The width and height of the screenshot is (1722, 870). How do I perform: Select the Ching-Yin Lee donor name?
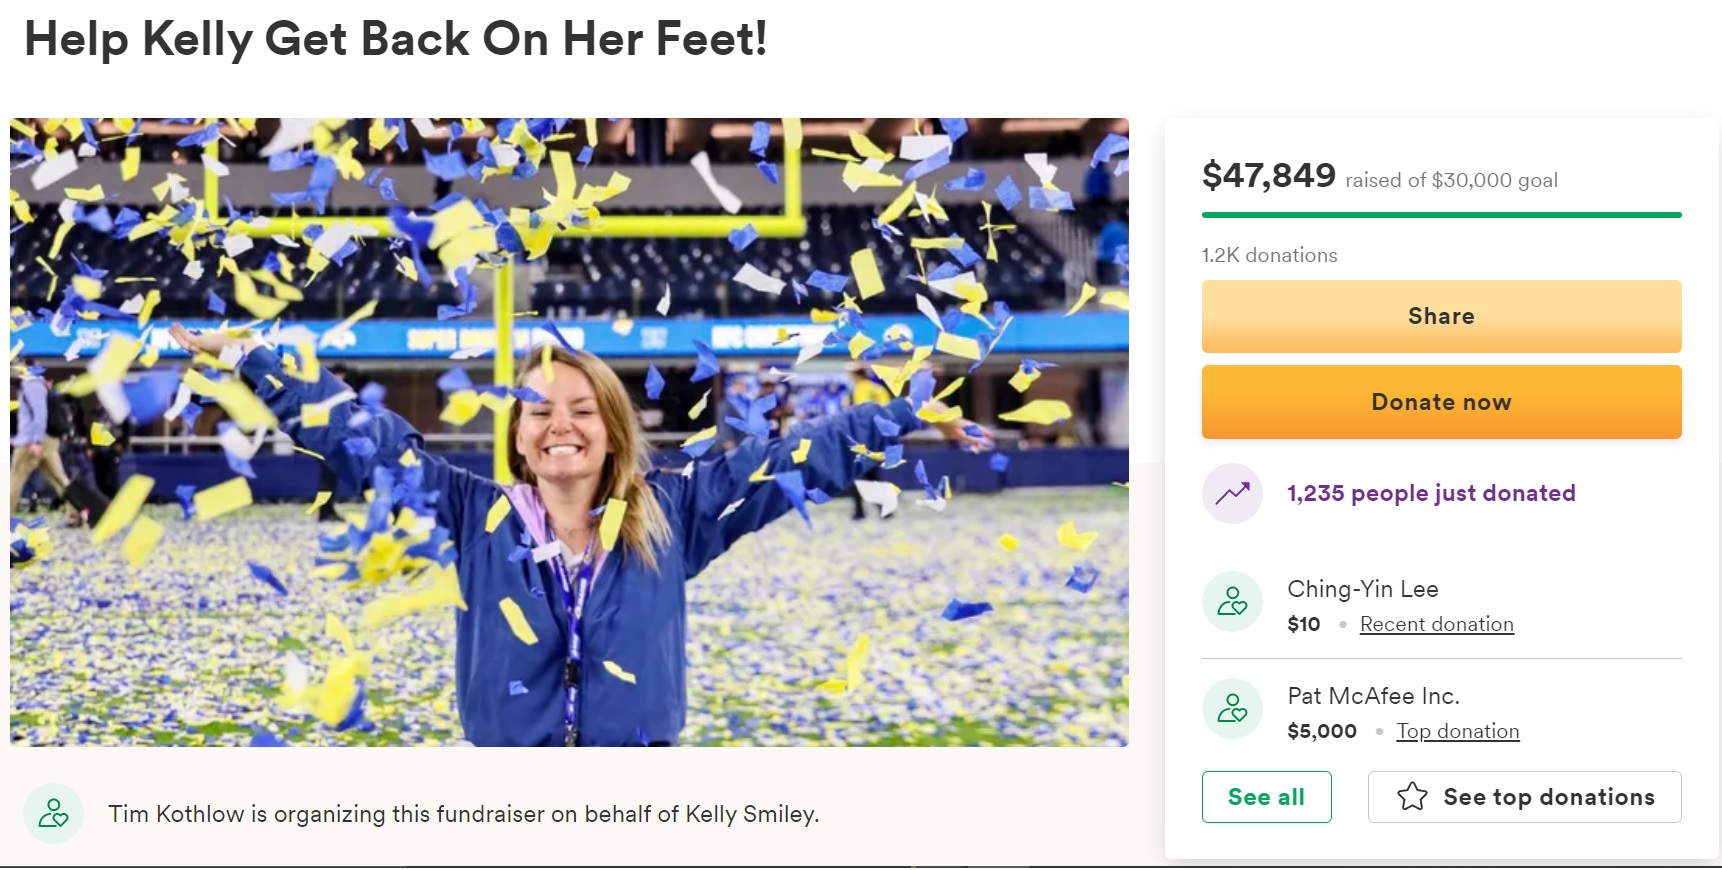tap(1362, 589)
